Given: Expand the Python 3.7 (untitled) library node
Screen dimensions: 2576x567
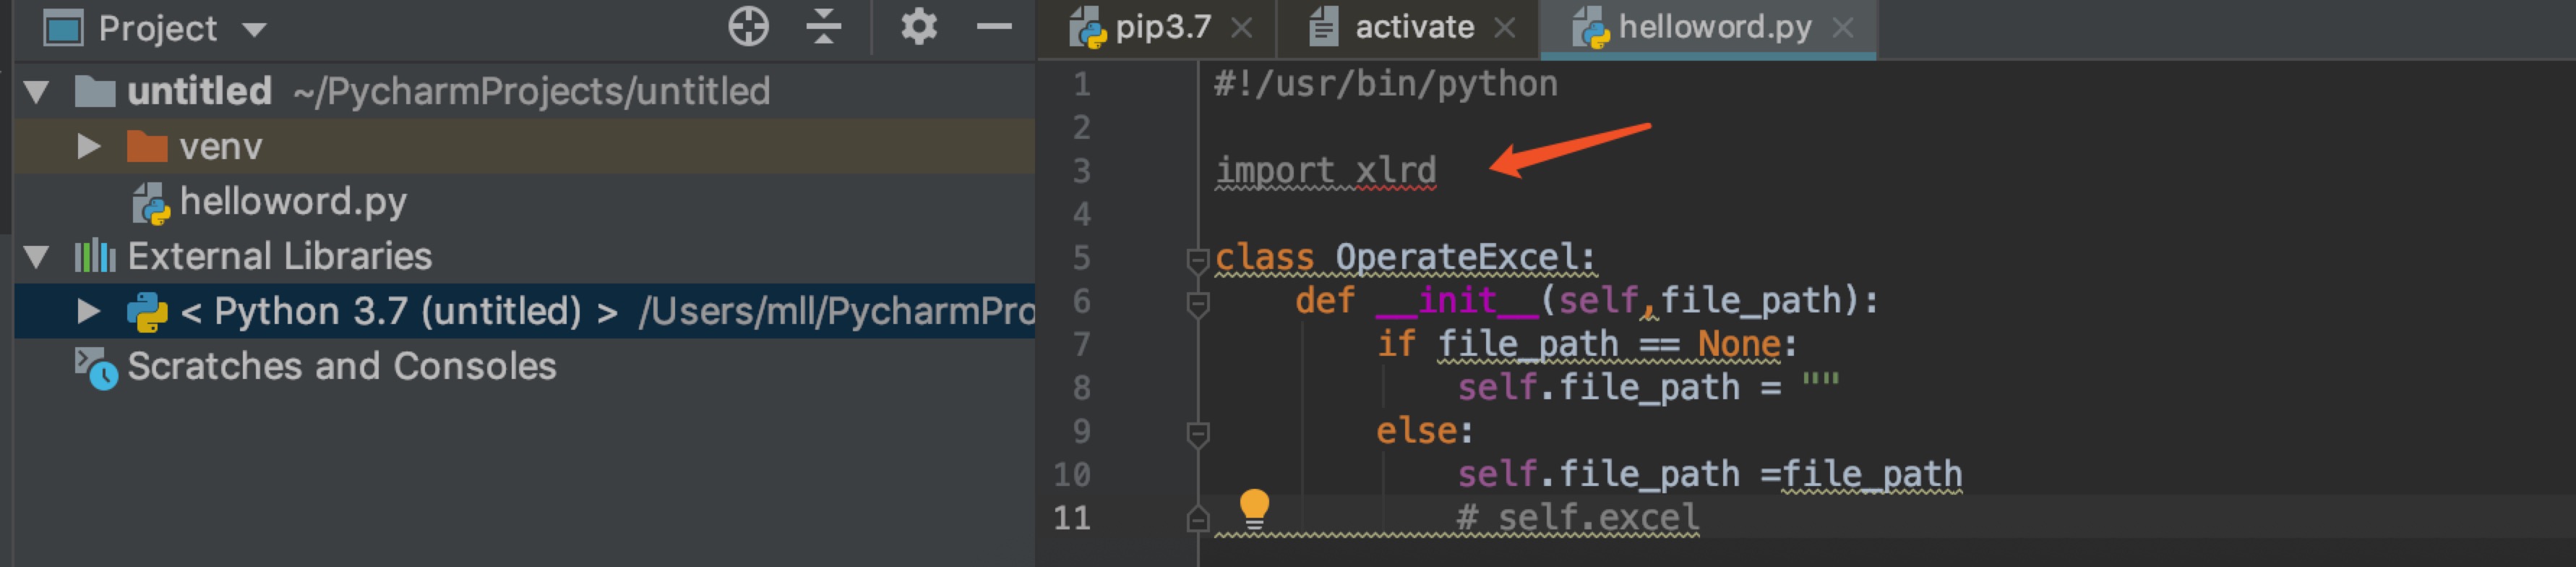Looking at the screenshot, I should point(89,312).
